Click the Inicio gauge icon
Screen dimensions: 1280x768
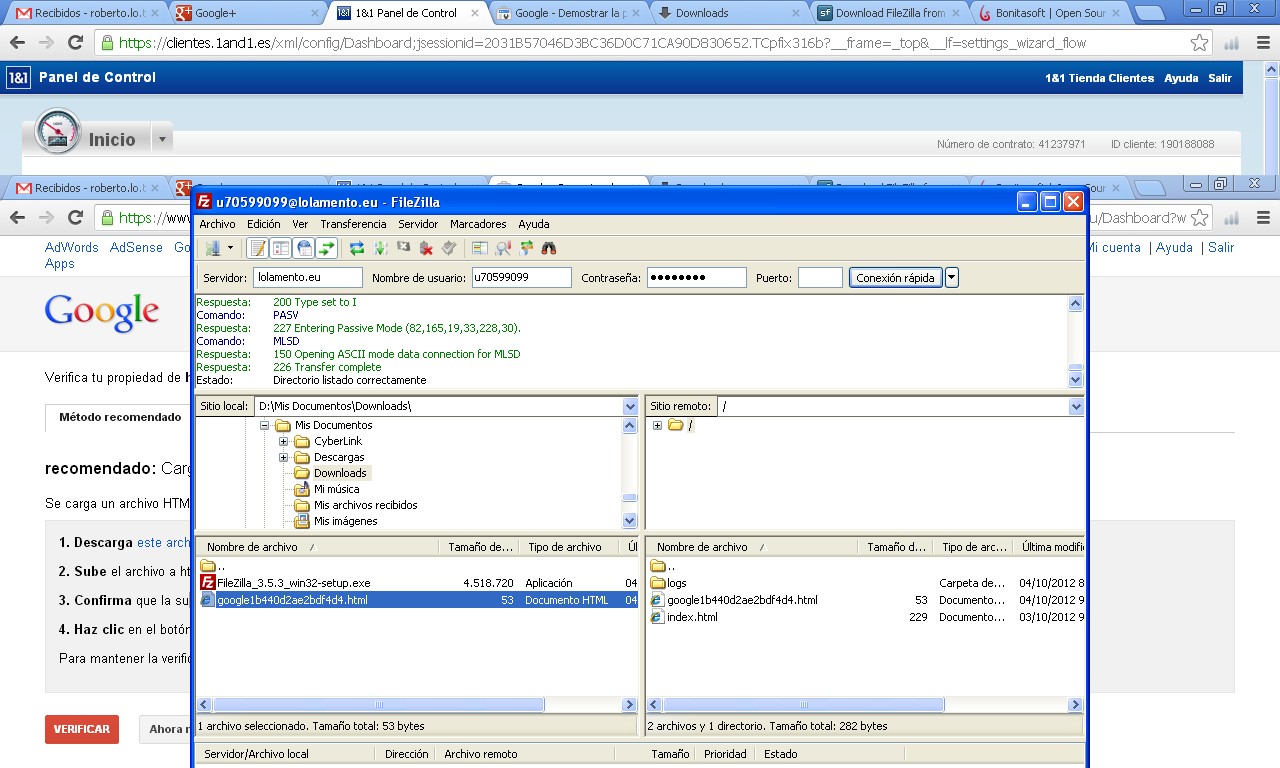(x=57, y=131)
